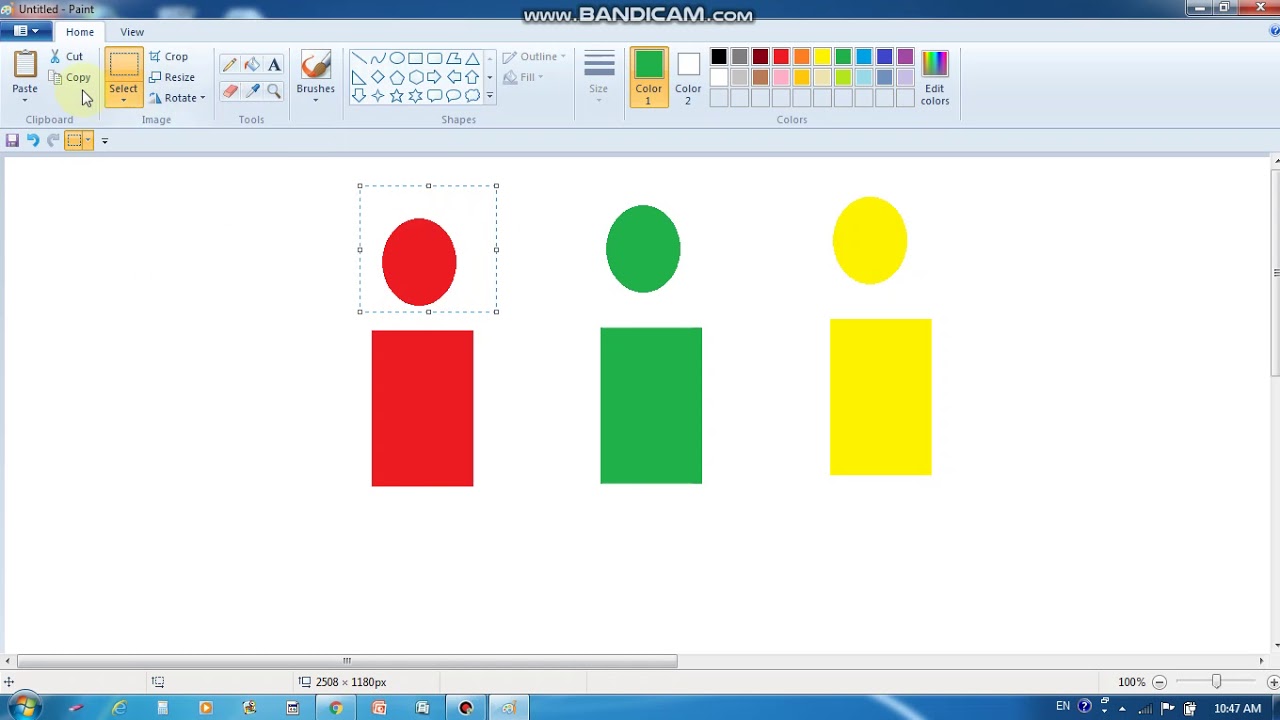This screenshot has width=1280, height=720.
Task: Click the Save icon in quick access toolbar
Action: 12,141
